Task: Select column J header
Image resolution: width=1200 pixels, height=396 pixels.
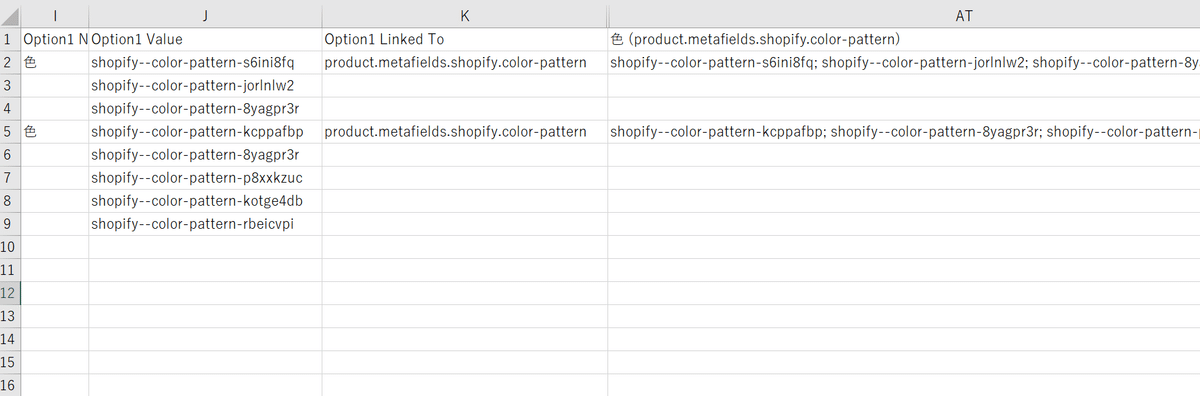Action: [205, 15]
